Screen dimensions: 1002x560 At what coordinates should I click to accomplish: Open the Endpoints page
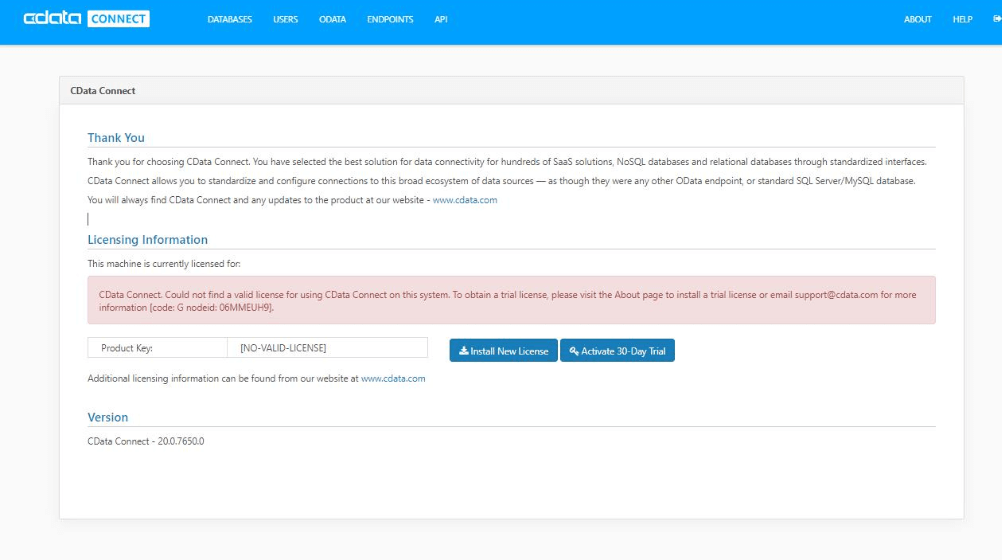click(x=390, y=20)
